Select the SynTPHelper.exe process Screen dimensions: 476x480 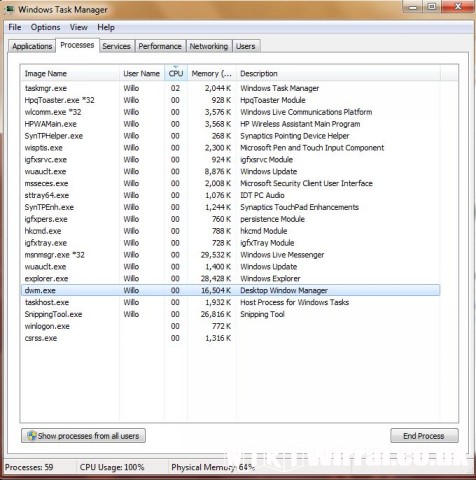click(x=230, y=136)
